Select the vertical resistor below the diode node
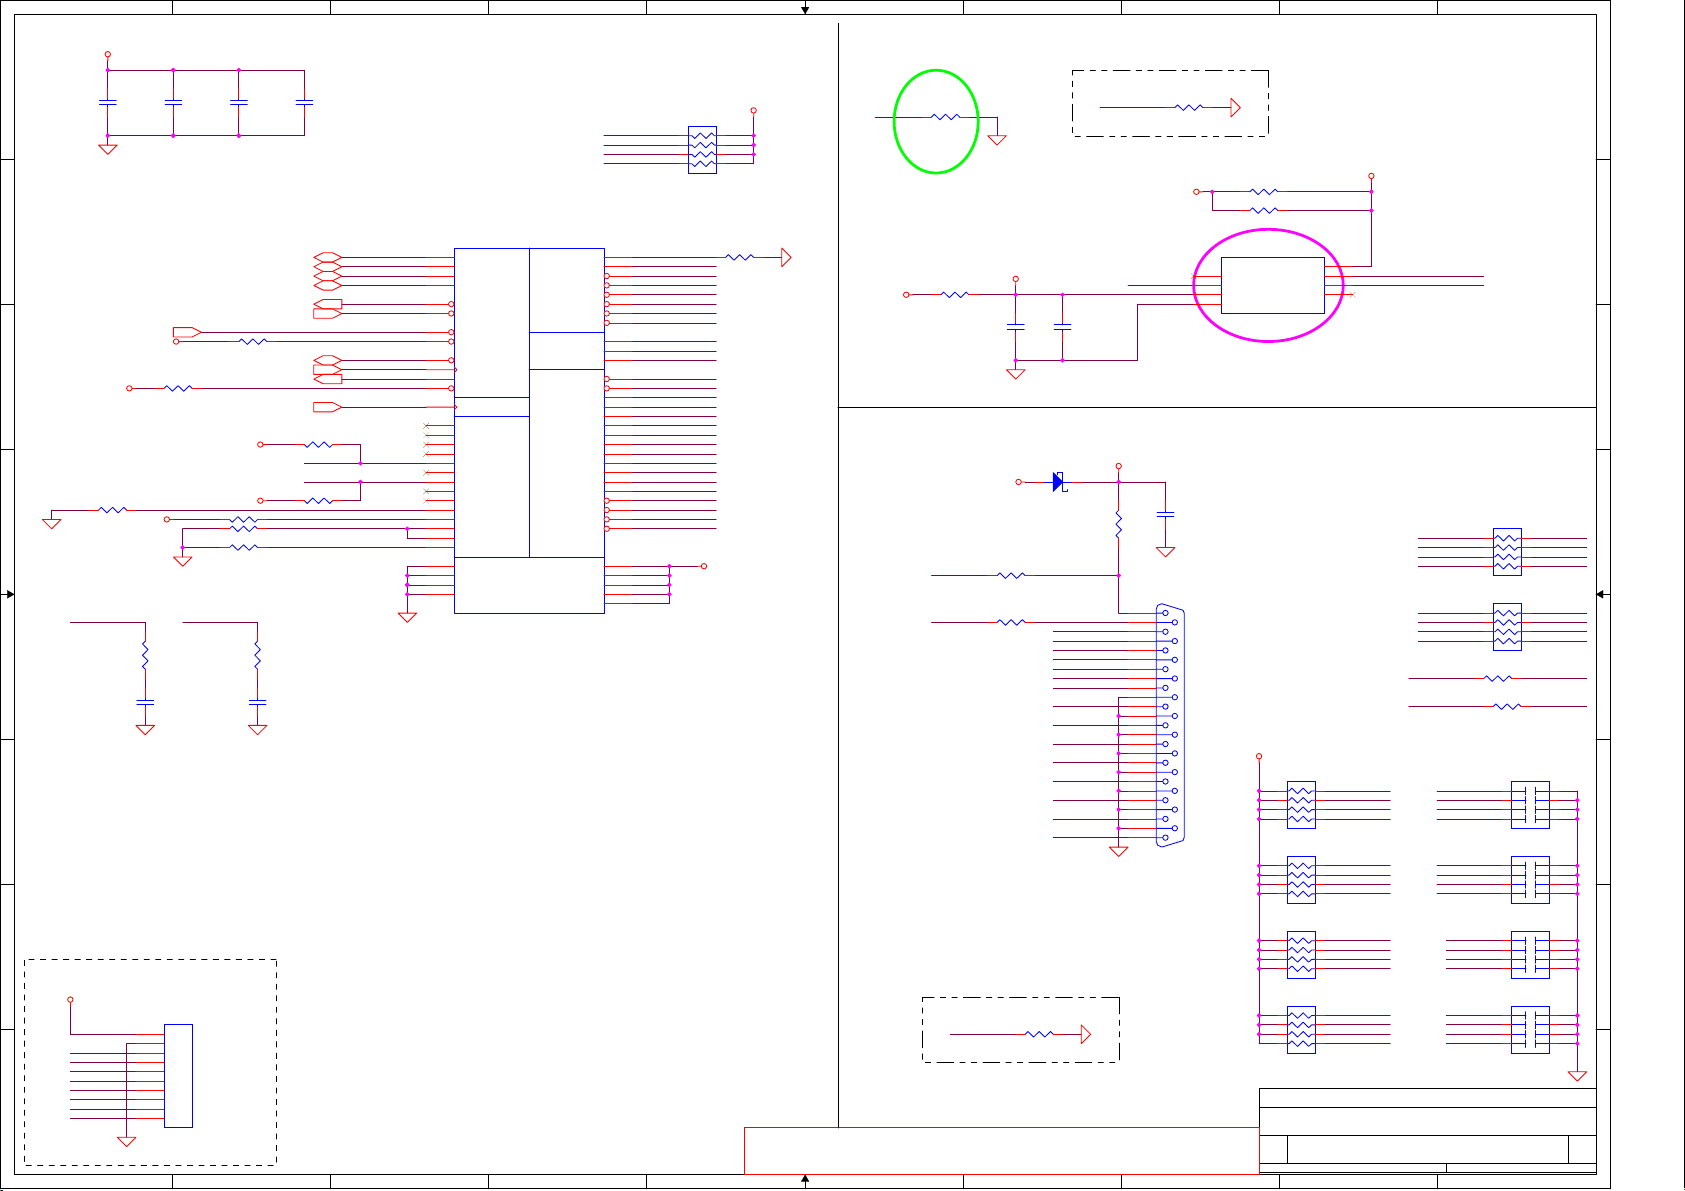This screenshot has height=1191, width=1685. point(1119,525)
